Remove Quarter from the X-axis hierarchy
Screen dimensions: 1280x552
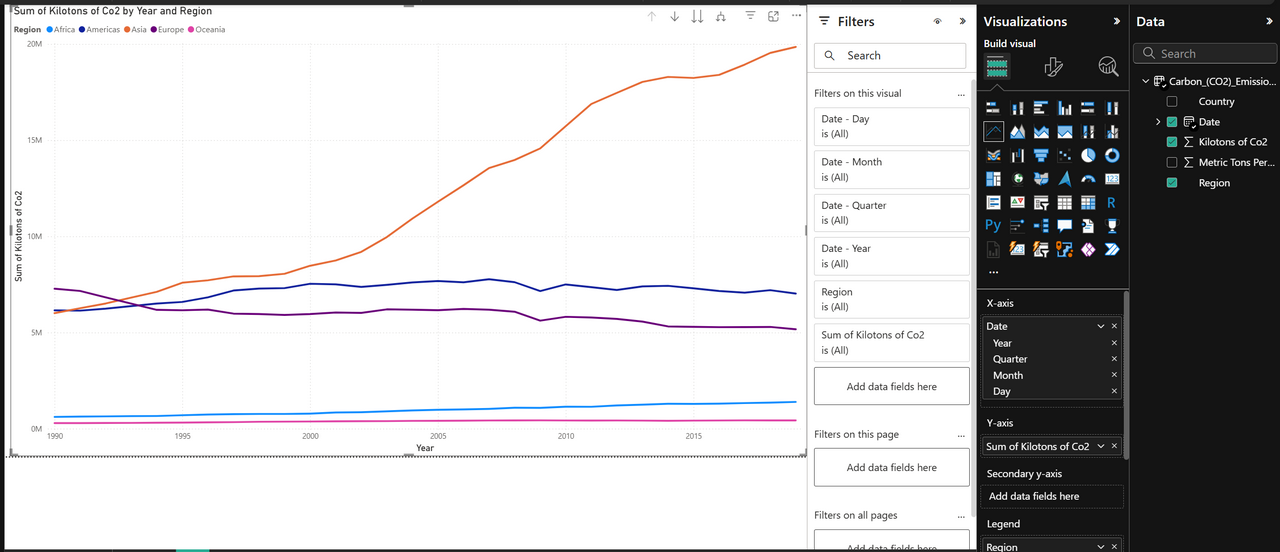click(x=1115, y=359)
